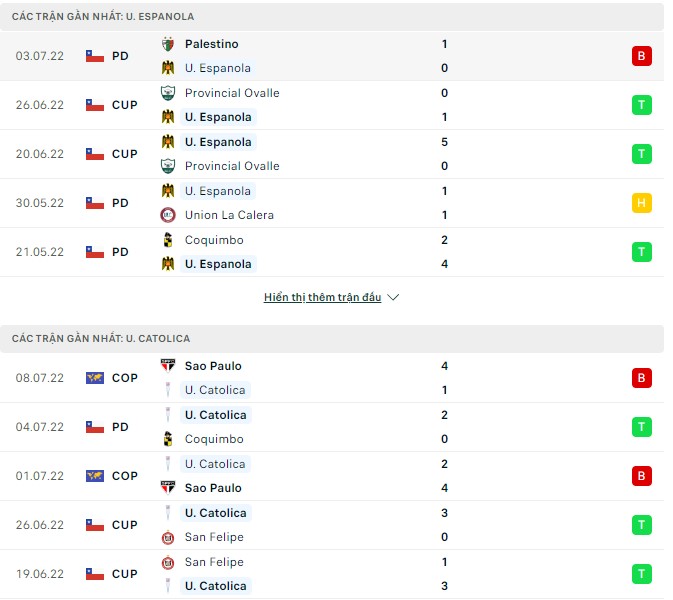
Task: Click the red B badge for Palestino match
Action: click(641, 56)
